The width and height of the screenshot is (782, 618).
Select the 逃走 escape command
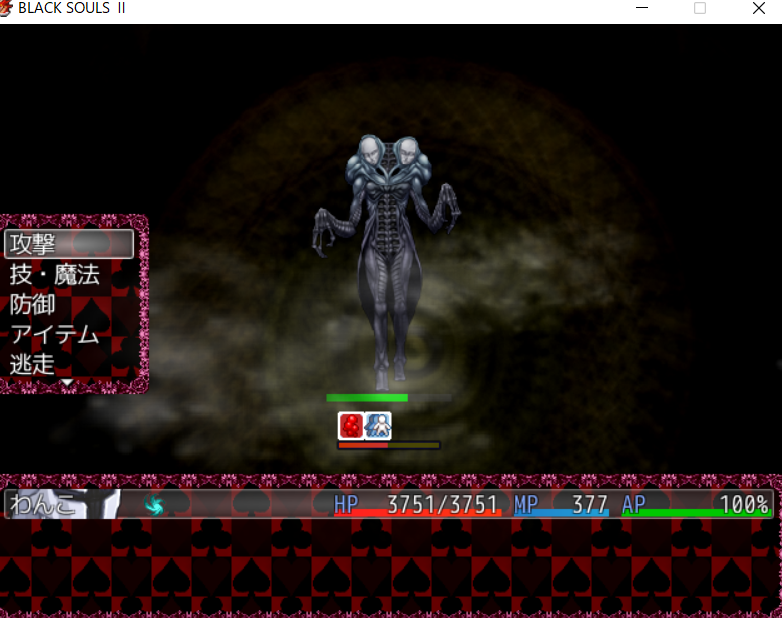[32, 364]
